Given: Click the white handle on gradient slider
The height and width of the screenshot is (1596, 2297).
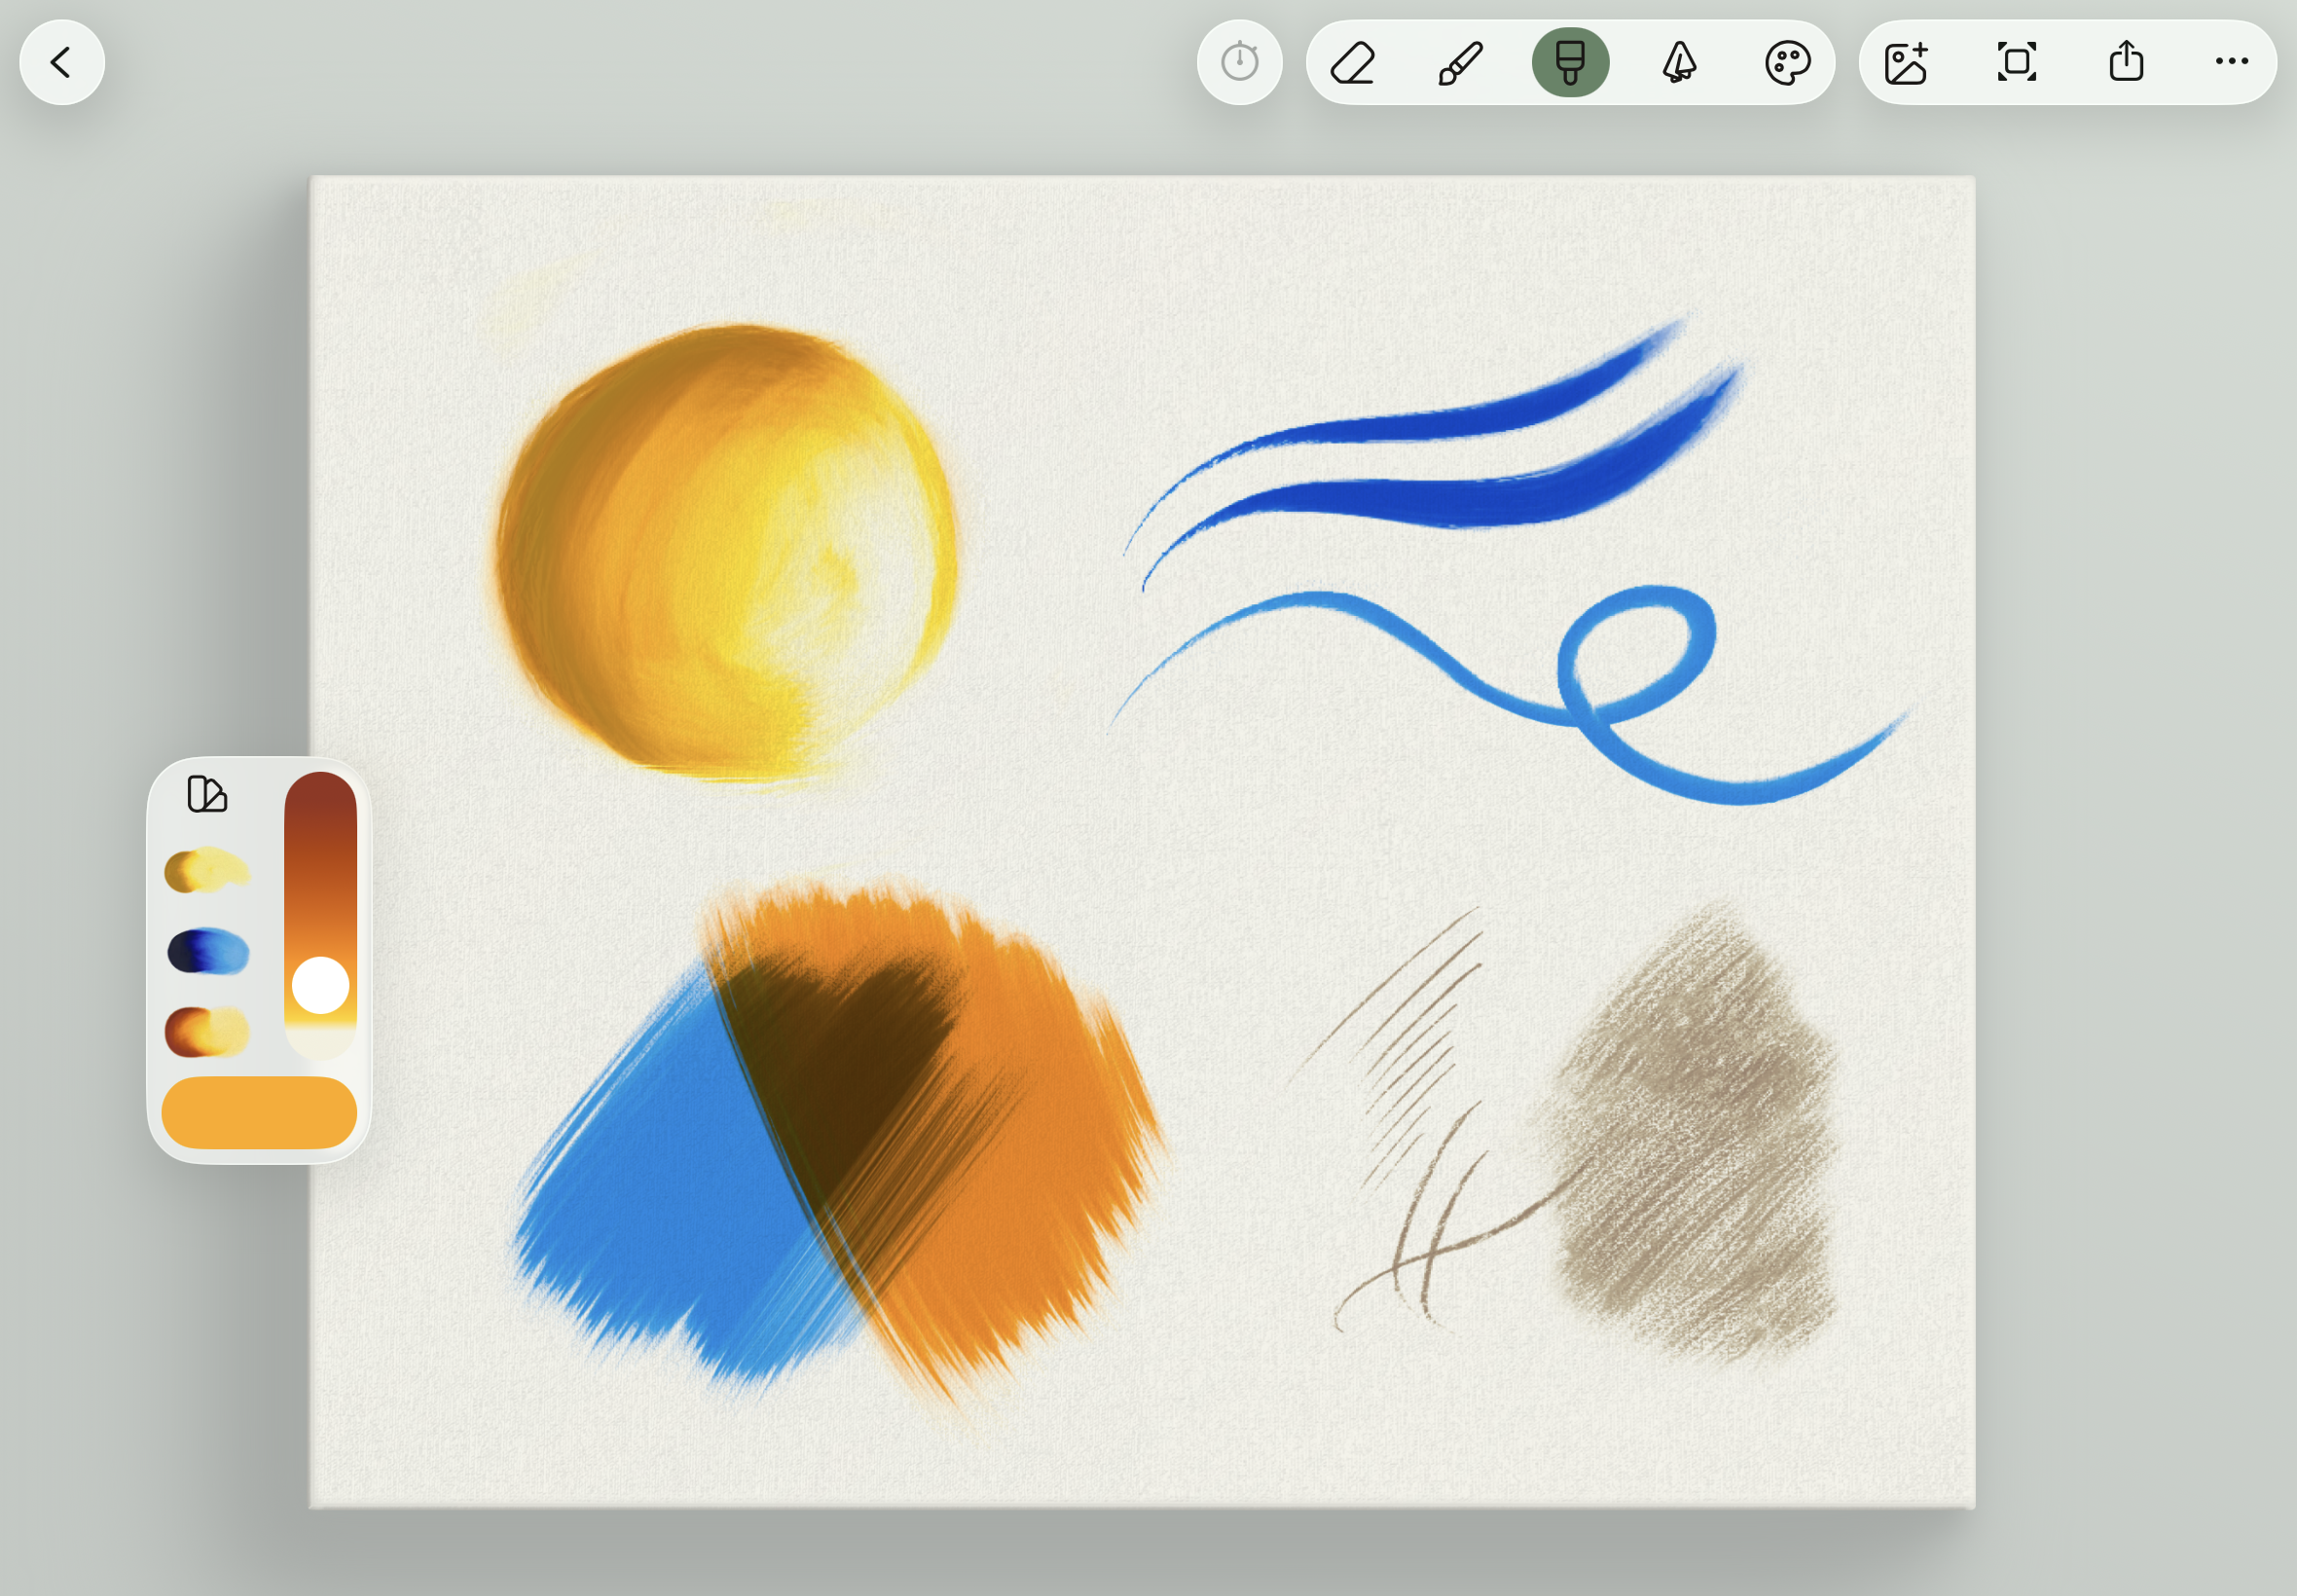Looking at the screenshot, I should point(320,985).
